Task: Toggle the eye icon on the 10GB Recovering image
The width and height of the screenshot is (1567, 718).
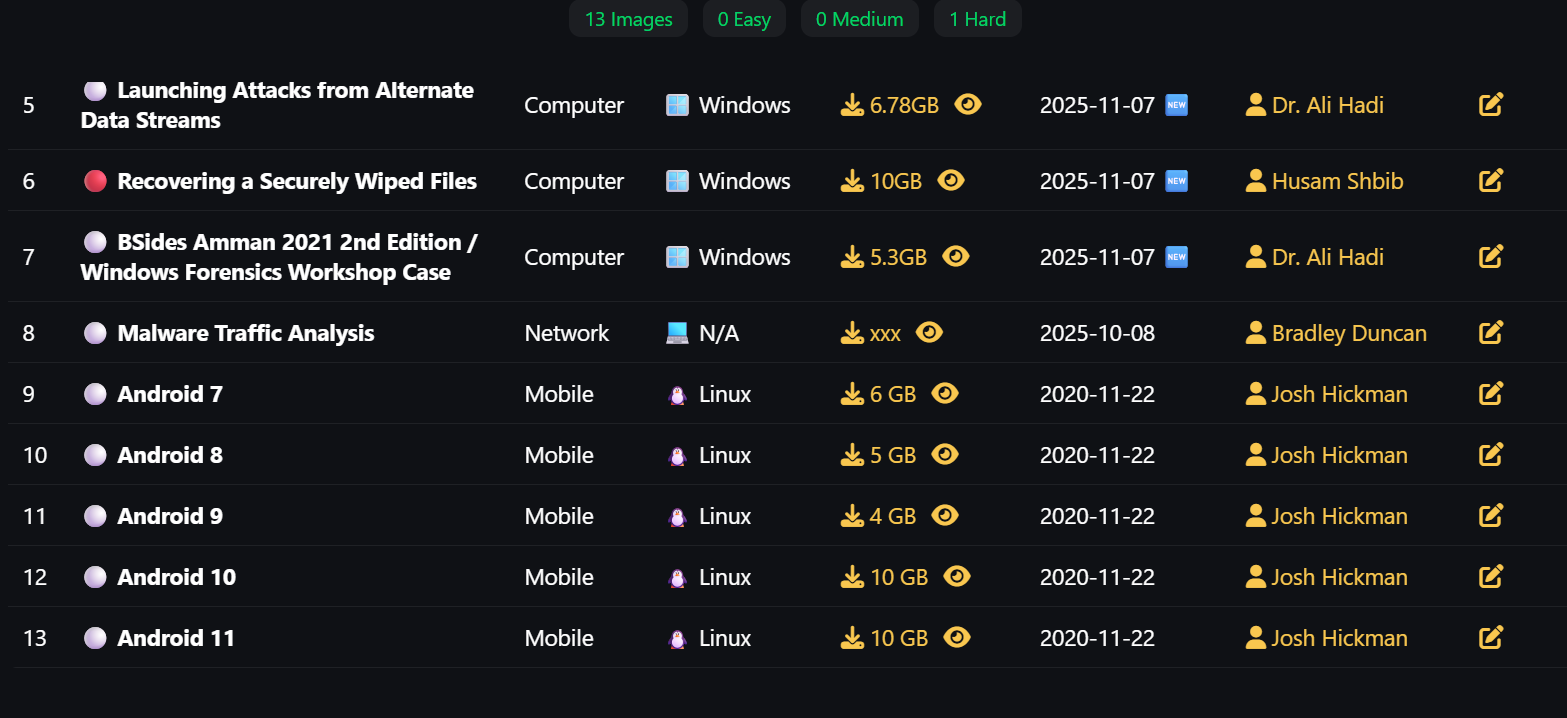Action: [951, 181]
